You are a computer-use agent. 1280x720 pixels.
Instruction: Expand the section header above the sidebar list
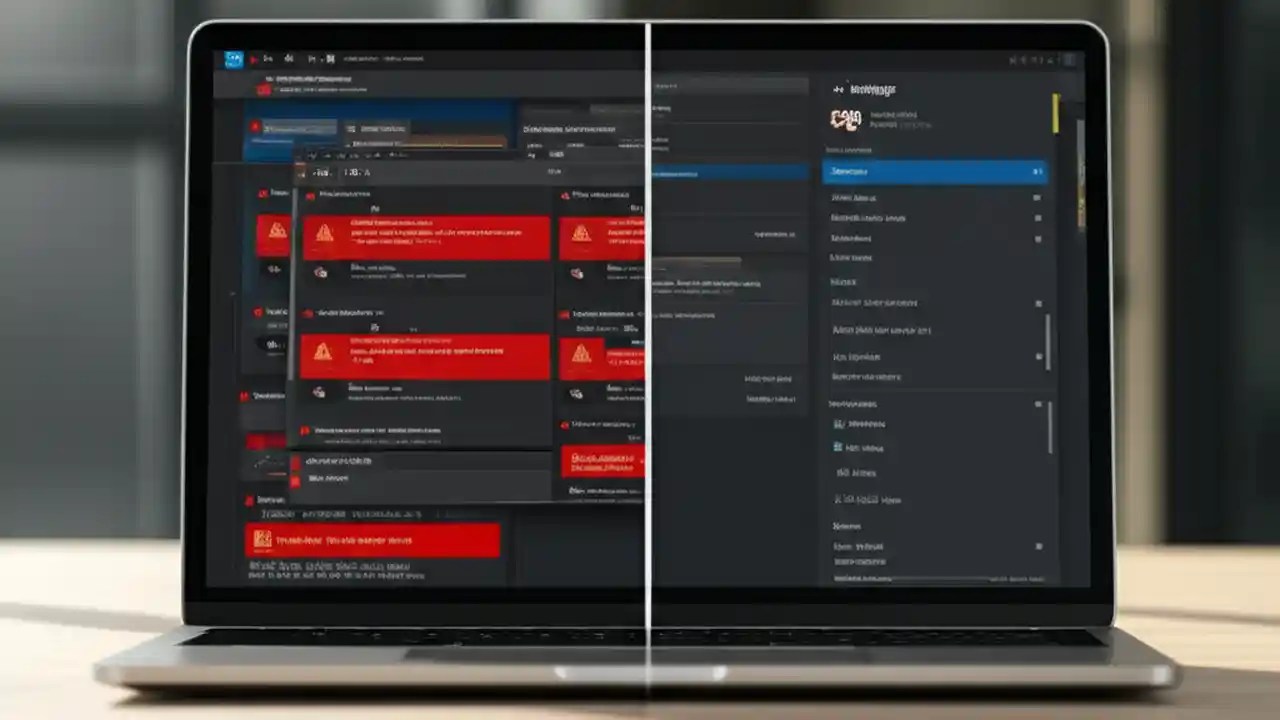click(x=848, y=150)
